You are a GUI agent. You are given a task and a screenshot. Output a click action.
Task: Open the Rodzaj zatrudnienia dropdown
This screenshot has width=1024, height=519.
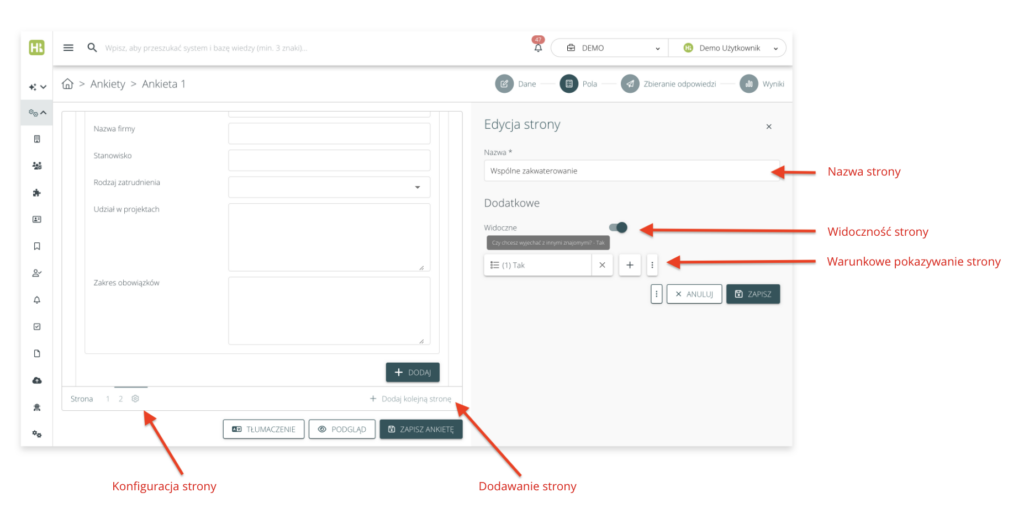tap(329, 187)
